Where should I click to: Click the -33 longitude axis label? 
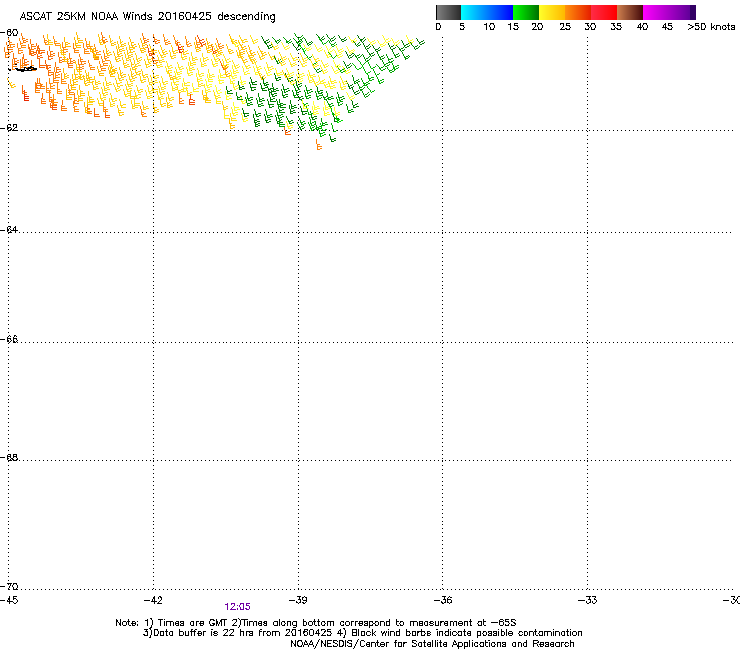pos(587,600)
